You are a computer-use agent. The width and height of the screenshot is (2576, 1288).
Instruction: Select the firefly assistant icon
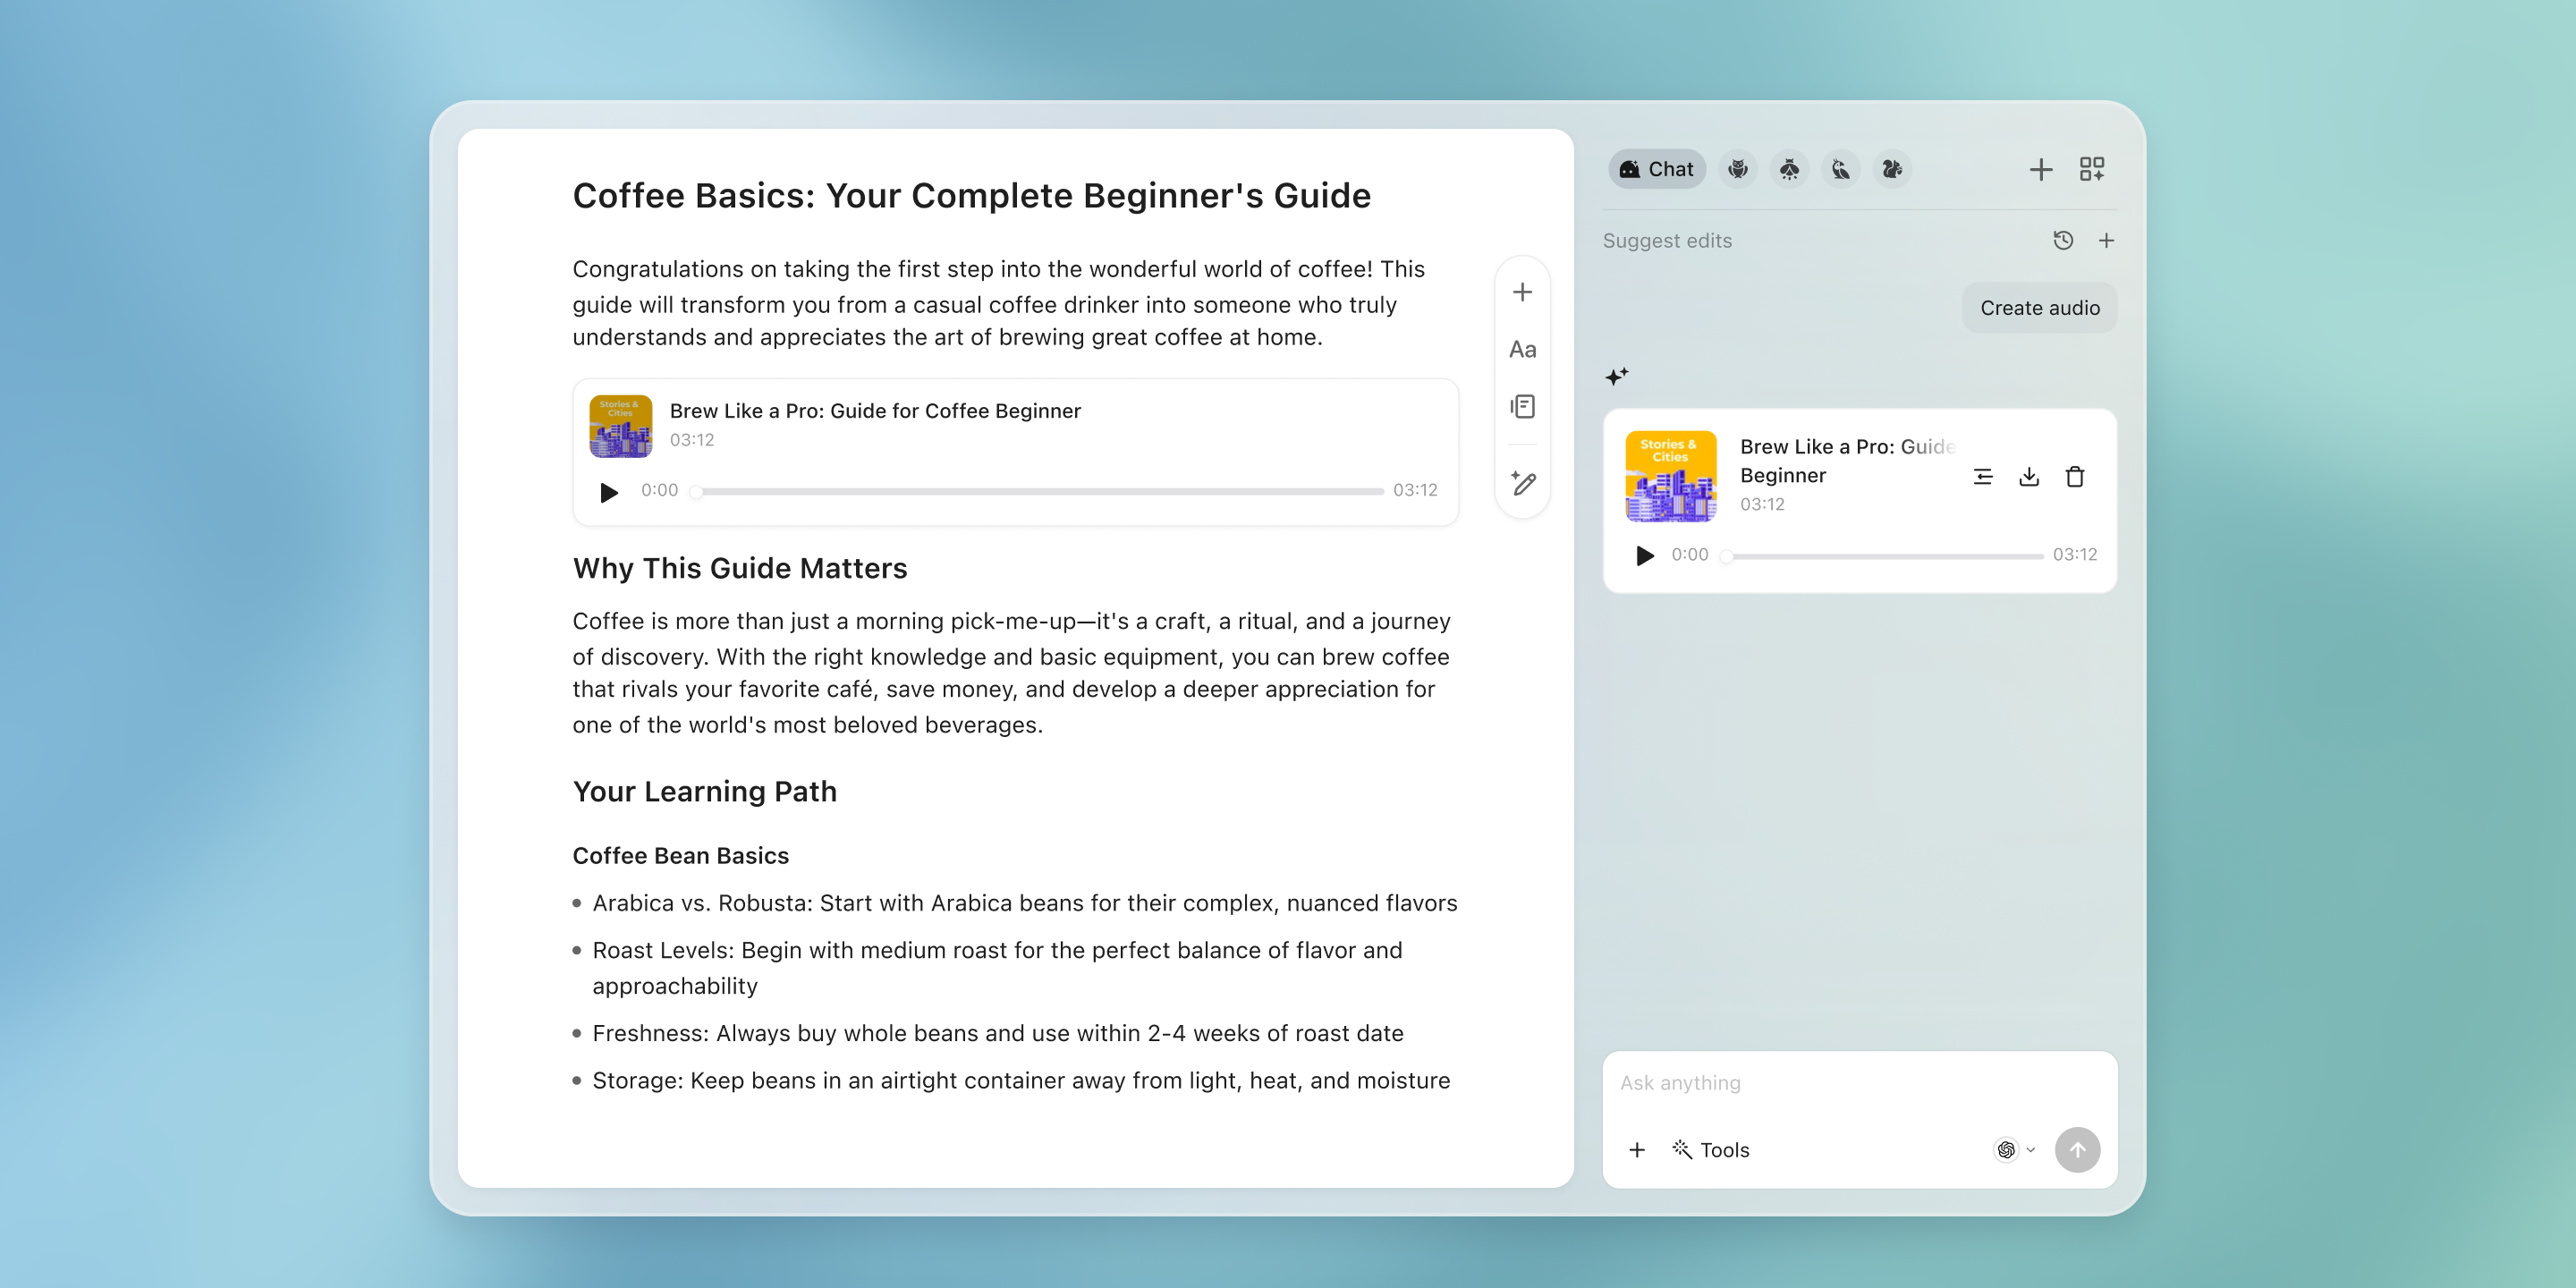coord(1789,169)
